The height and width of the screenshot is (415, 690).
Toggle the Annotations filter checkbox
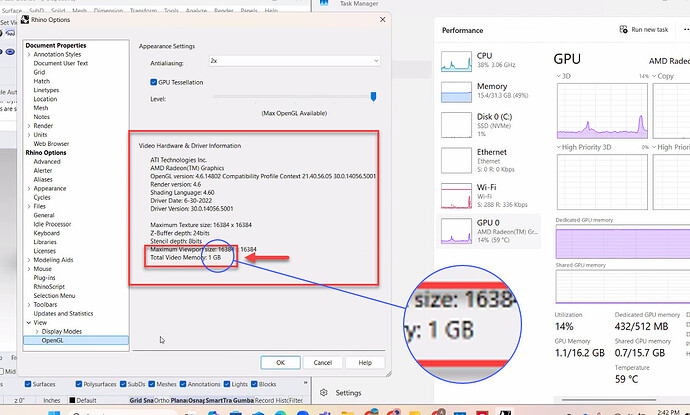point(183,384)
